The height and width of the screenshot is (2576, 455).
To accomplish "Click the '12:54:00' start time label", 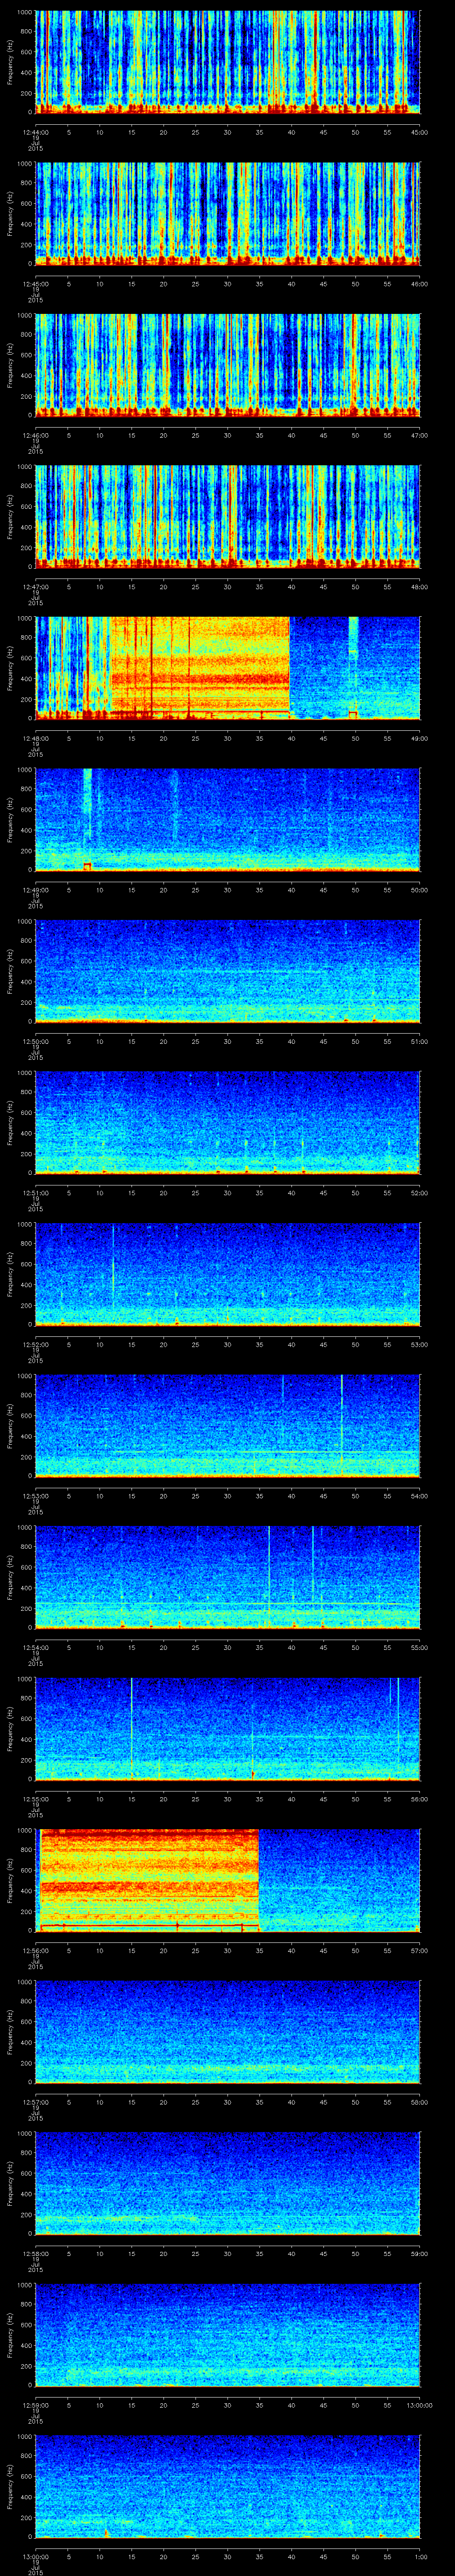I will tap(35, 1648).
